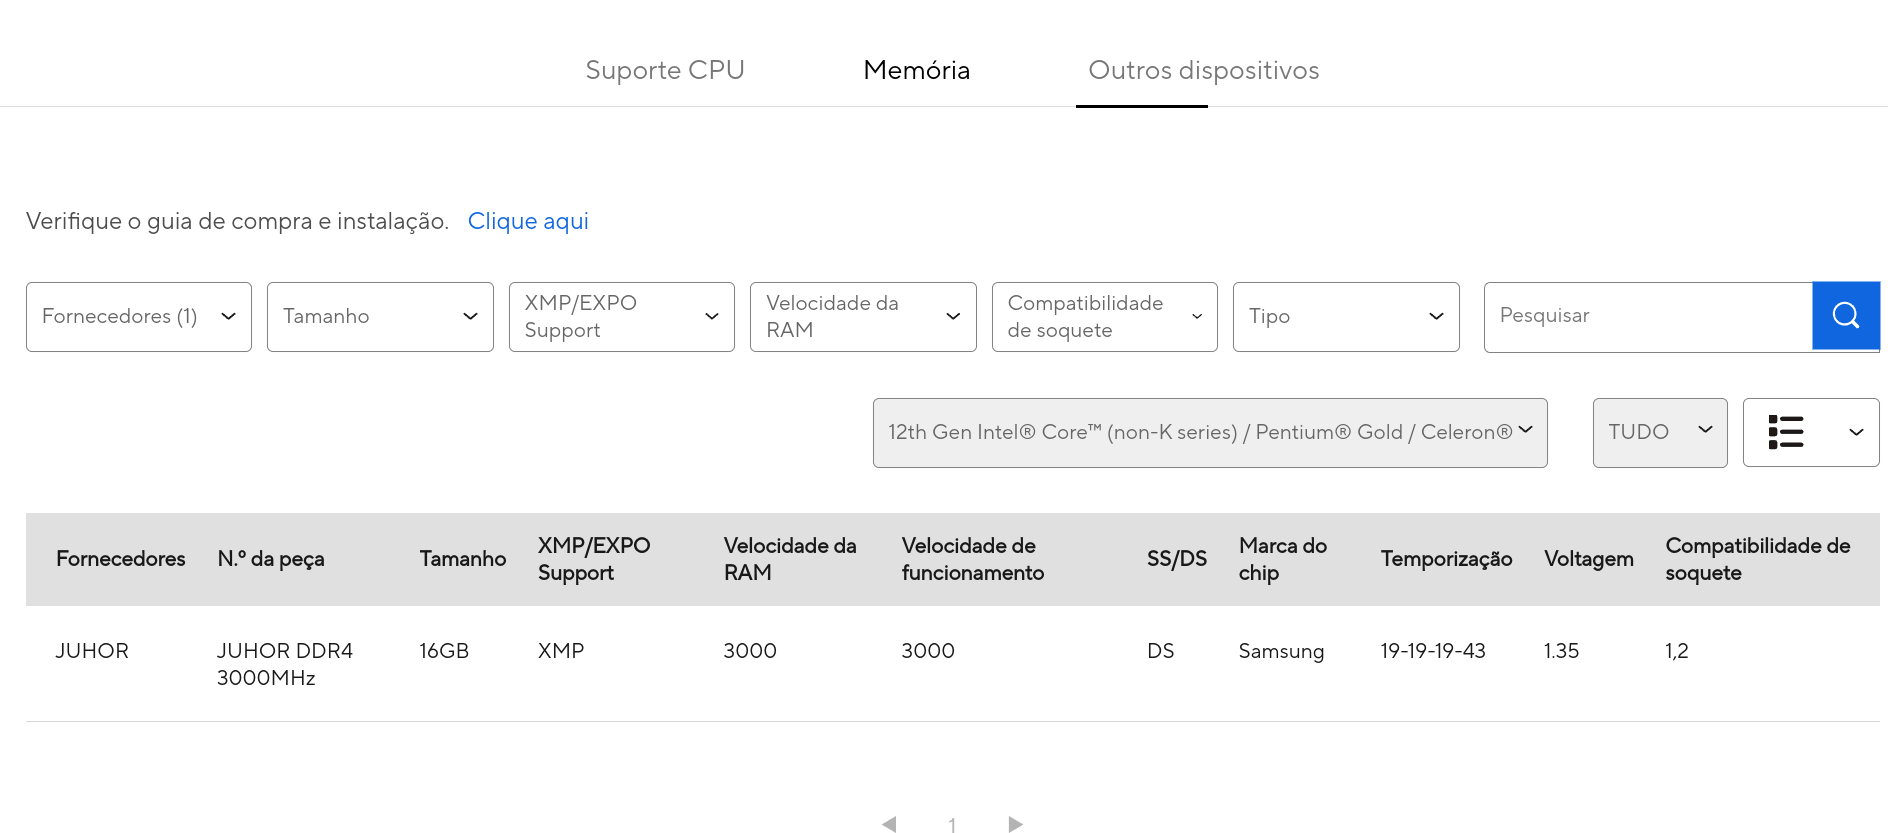Follow the Clique aqui link
The height and width of the screenshot is (833, 1888).
point(528,221)
